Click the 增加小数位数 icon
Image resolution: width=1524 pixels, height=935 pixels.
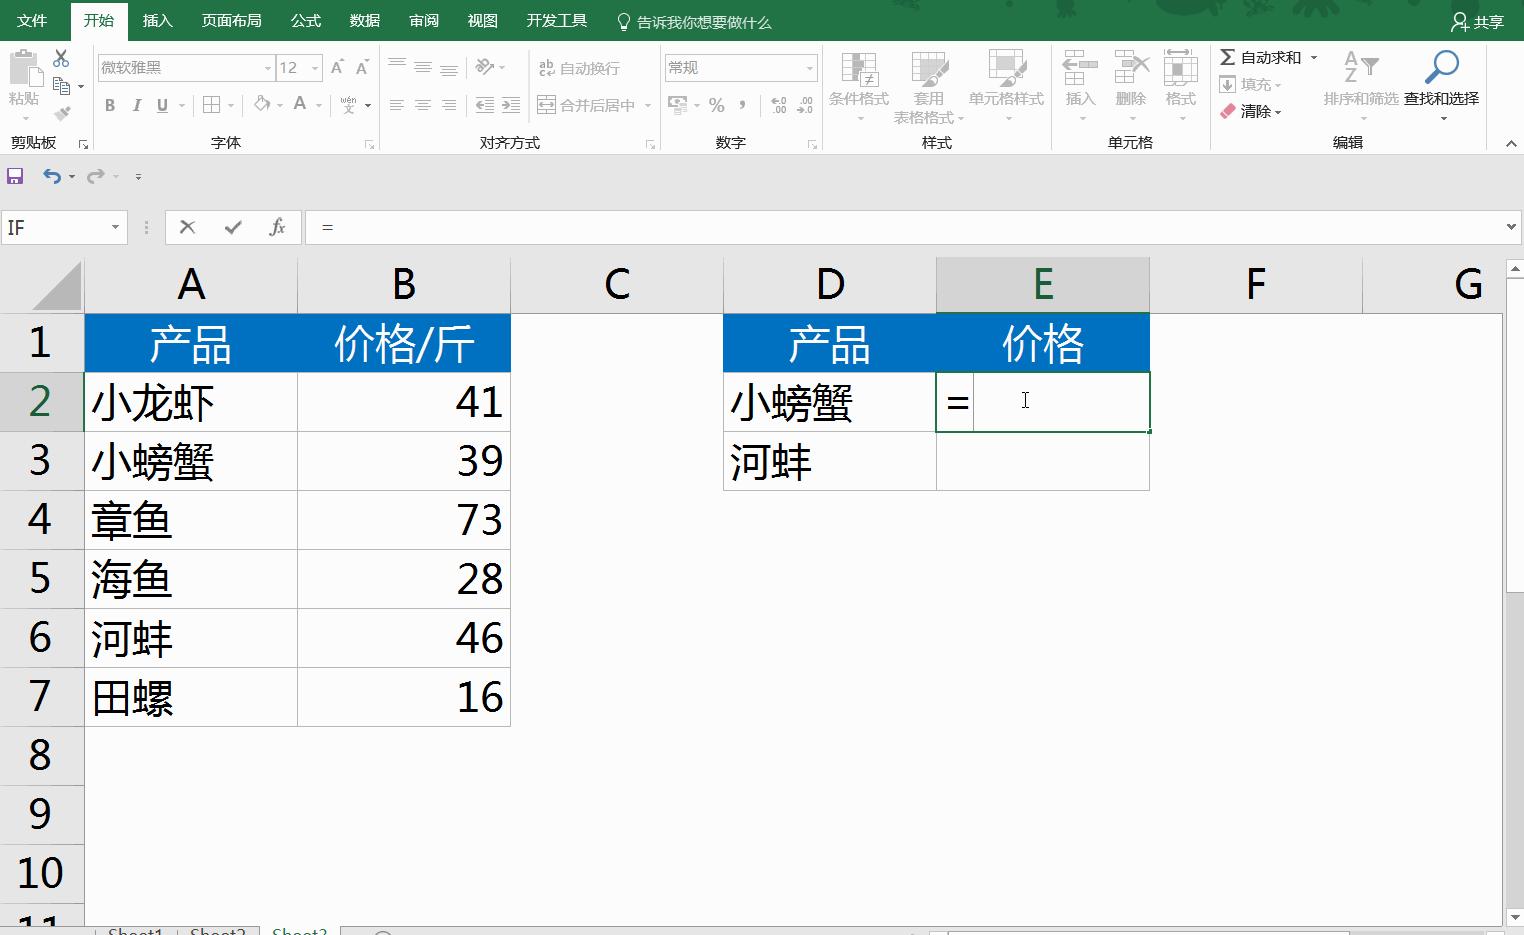click(778, 103)
